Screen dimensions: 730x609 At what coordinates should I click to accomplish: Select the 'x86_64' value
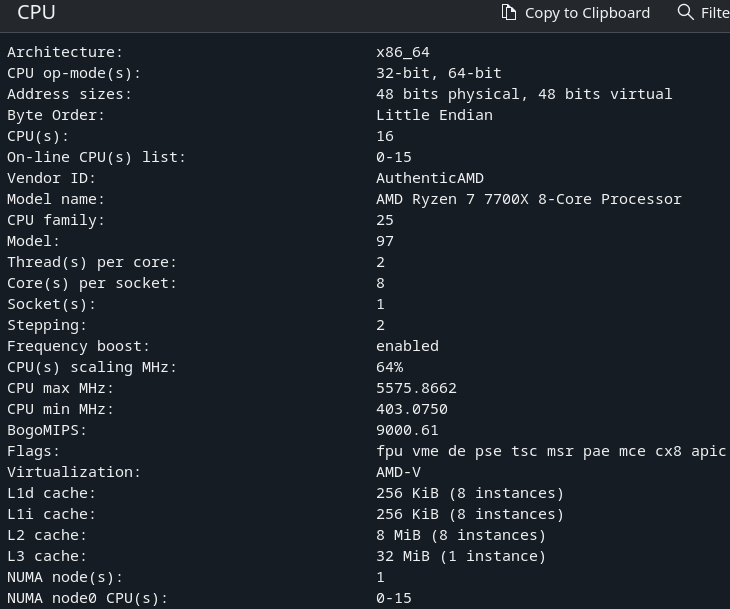403,52
